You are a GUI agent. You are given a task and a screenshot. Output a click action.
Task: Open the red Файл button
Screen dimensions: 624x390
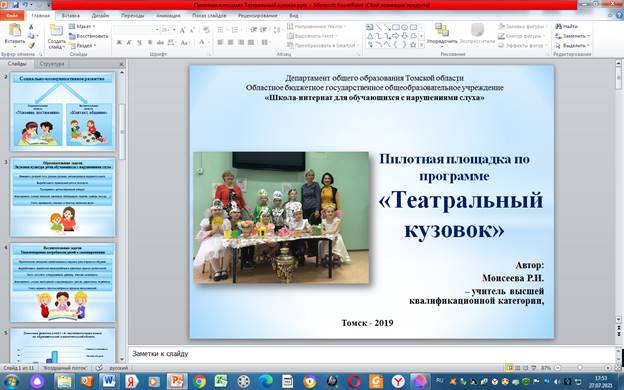tap(12, 16)
